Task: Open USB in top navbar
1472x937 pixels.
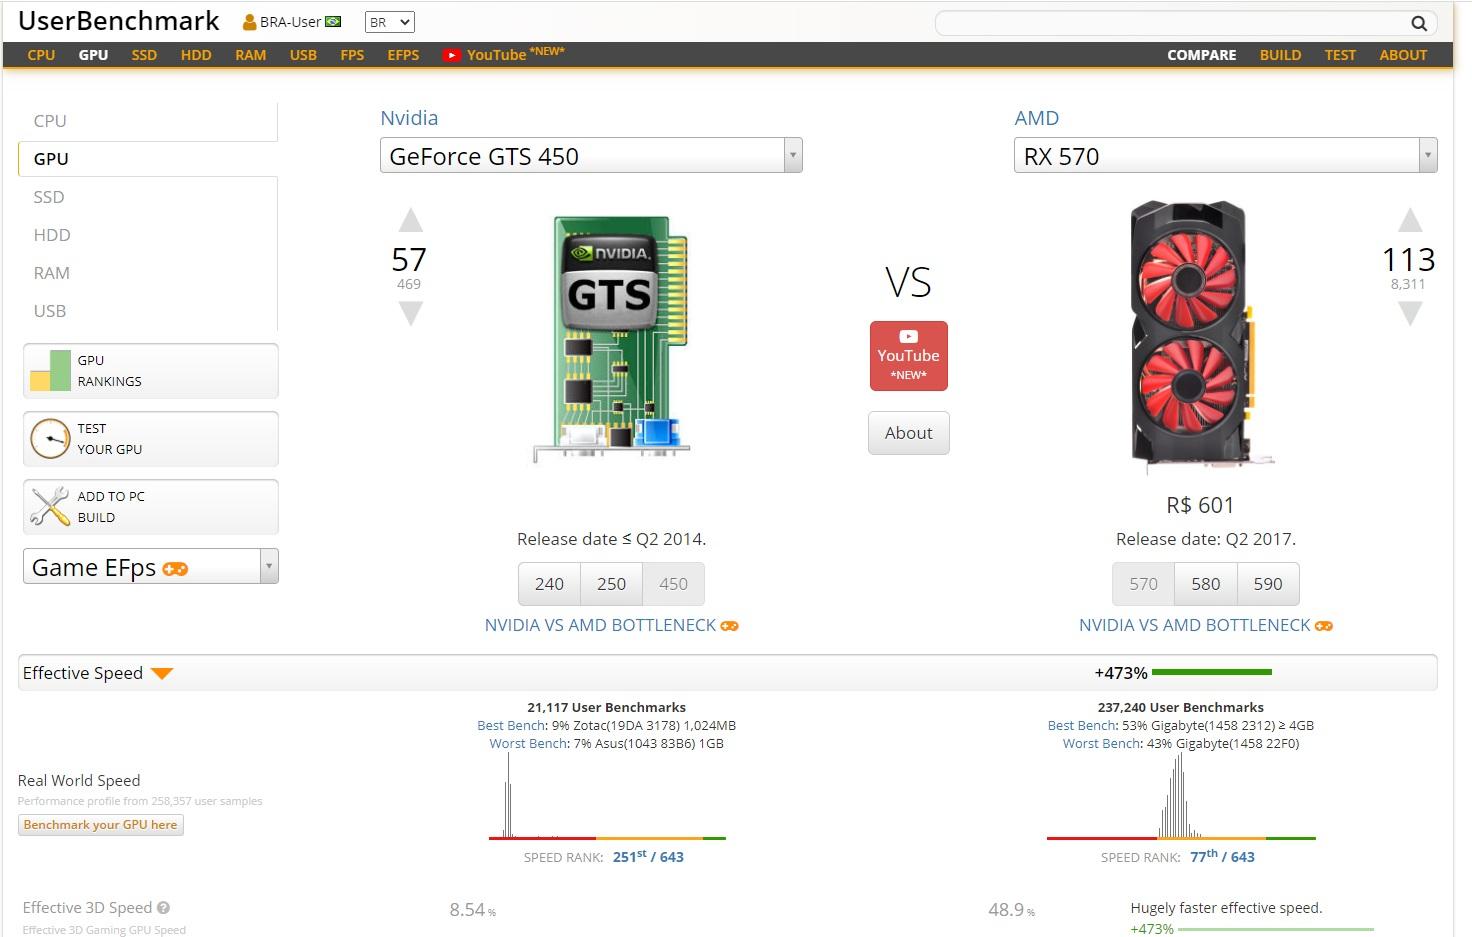Action: point(303,55)
